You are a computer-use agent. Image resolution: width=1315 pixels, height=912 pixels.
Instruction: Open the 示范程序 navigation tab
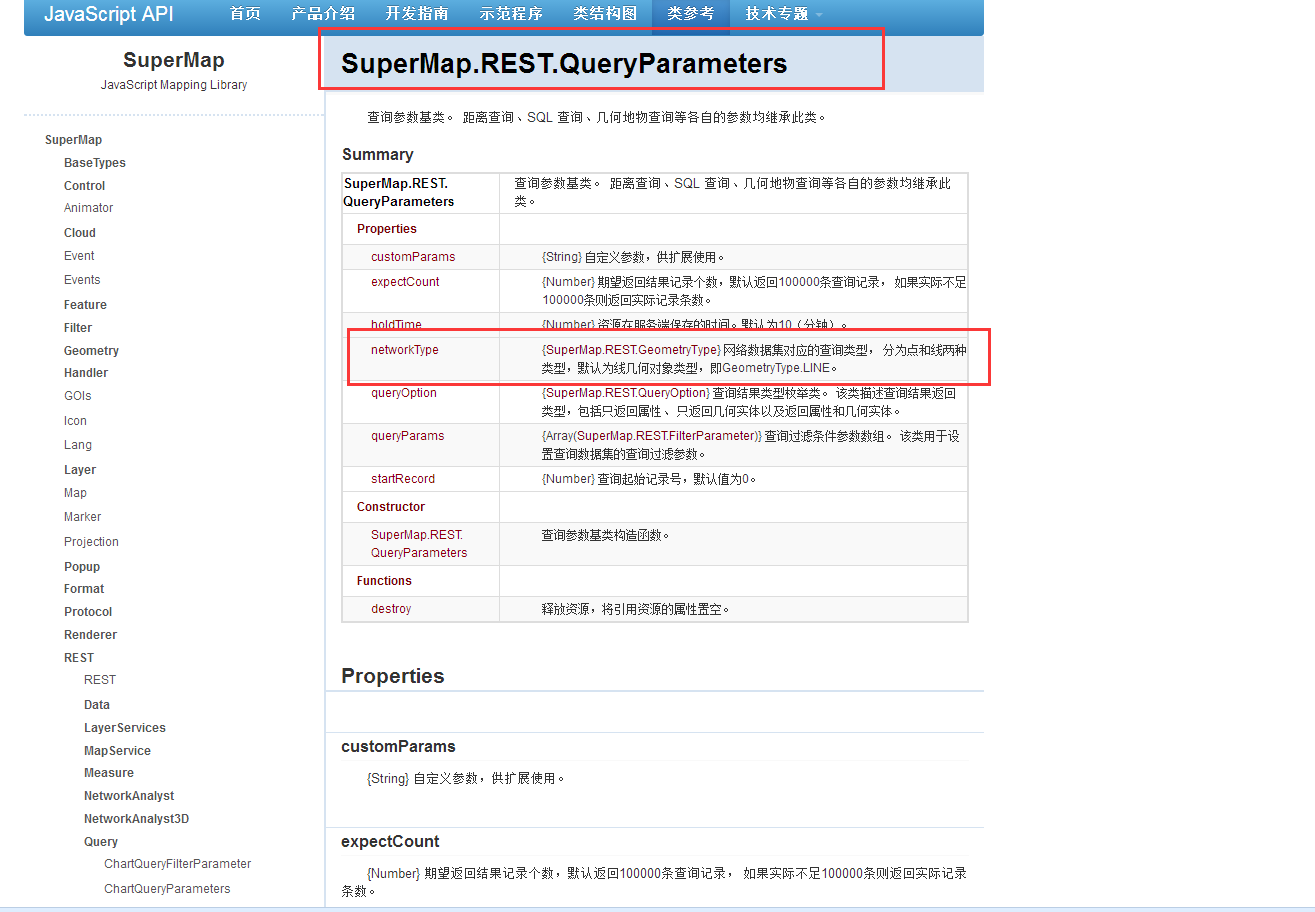[x=511, y=14]
